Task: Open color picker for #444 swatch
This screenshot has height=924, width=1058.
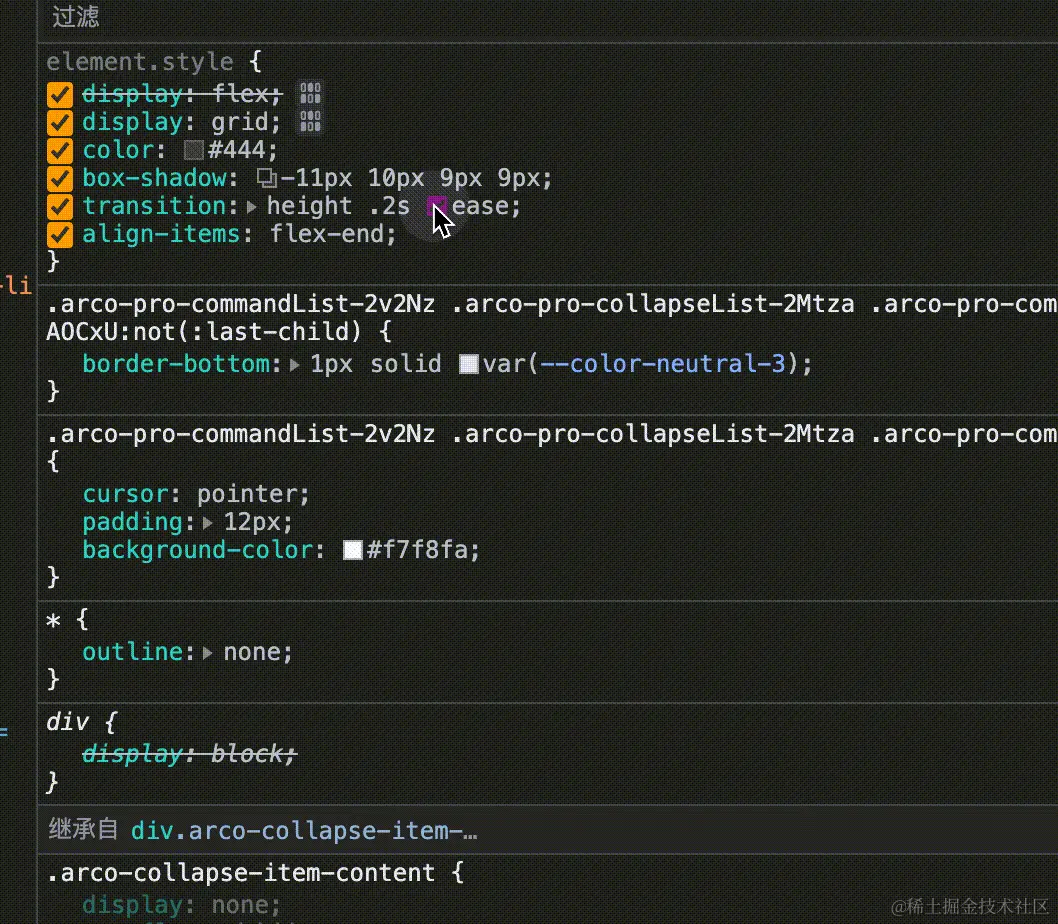Action: pos(194,150)
